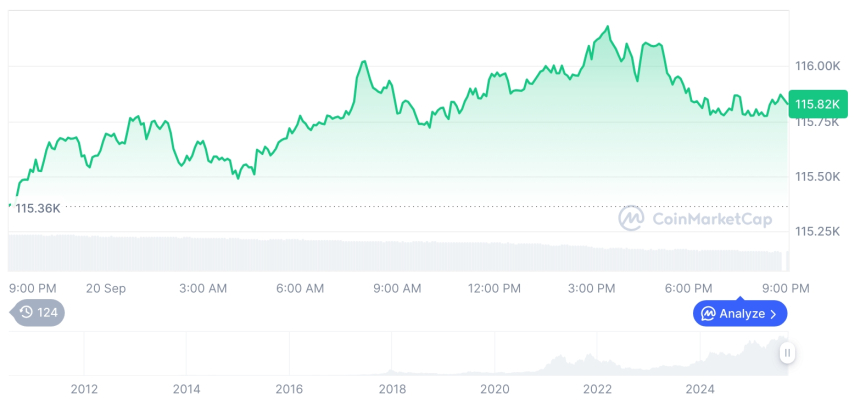
Task: Click the 2024 mark on overview timeline
Action: pos(700,389)
